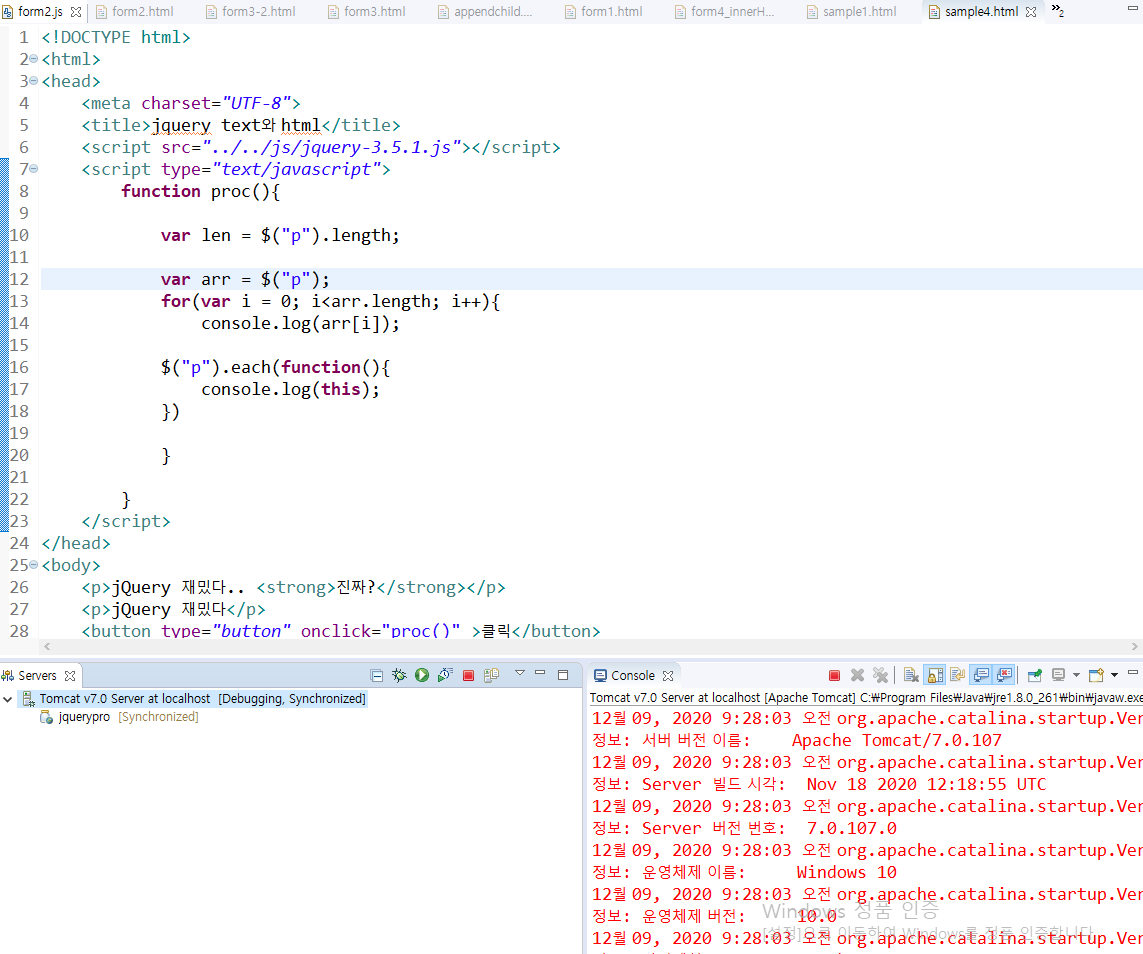
Task: Toggle show console on standard output change
Action: click(x=981, y=676)
